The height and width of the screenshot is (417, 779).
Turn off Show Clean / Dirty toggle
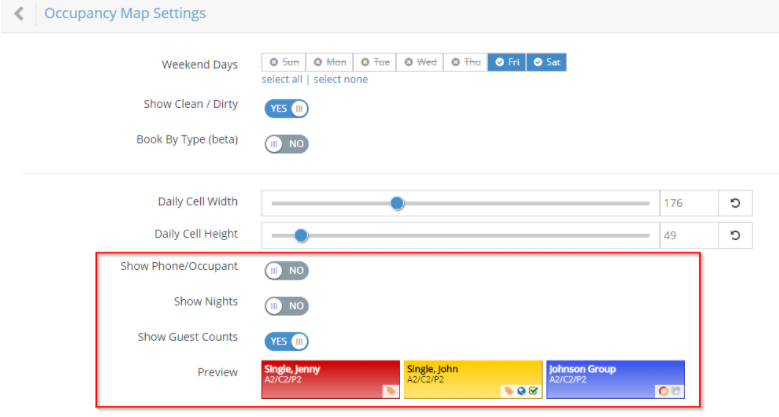(x=286, y=108)
